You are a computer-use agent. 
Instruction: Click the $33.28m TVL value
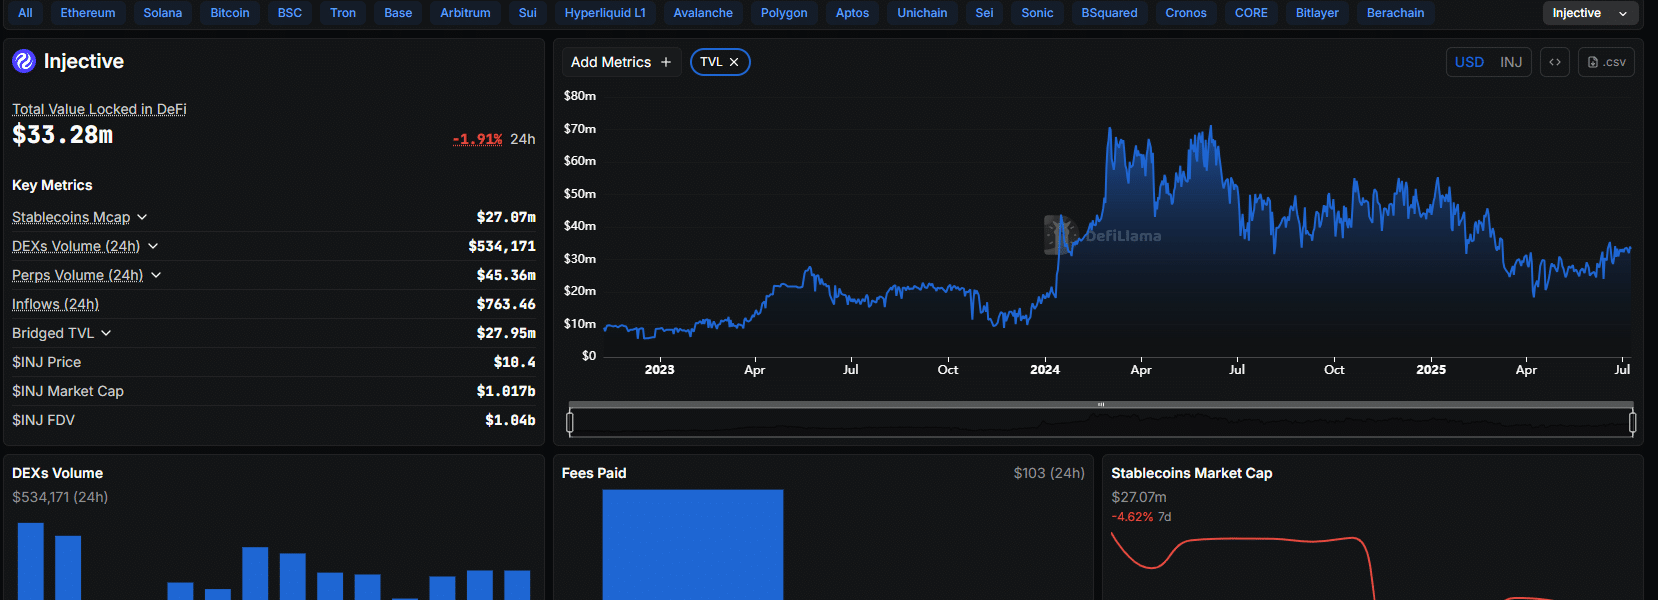(x=62, y=135)
